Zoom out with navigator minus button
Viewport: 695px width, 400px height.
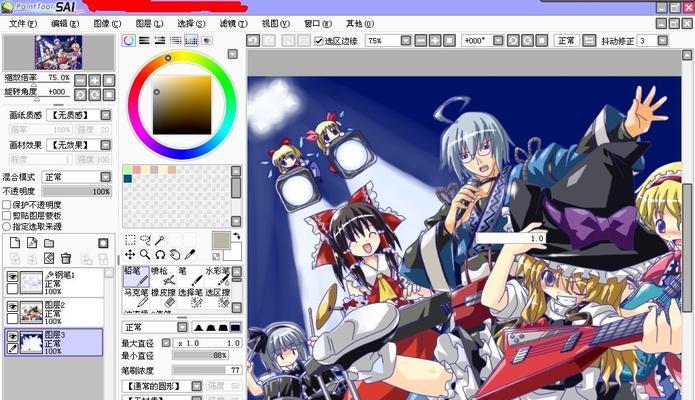pos(80,80)
